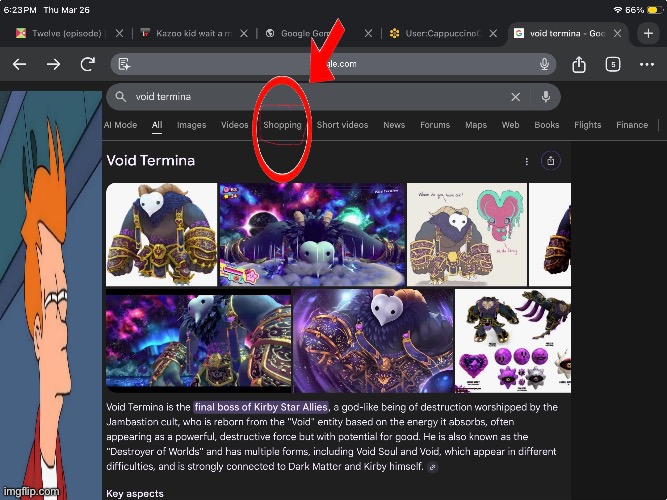Switch to Videos results
Screen dimensions: 667x500
(234, 125)
